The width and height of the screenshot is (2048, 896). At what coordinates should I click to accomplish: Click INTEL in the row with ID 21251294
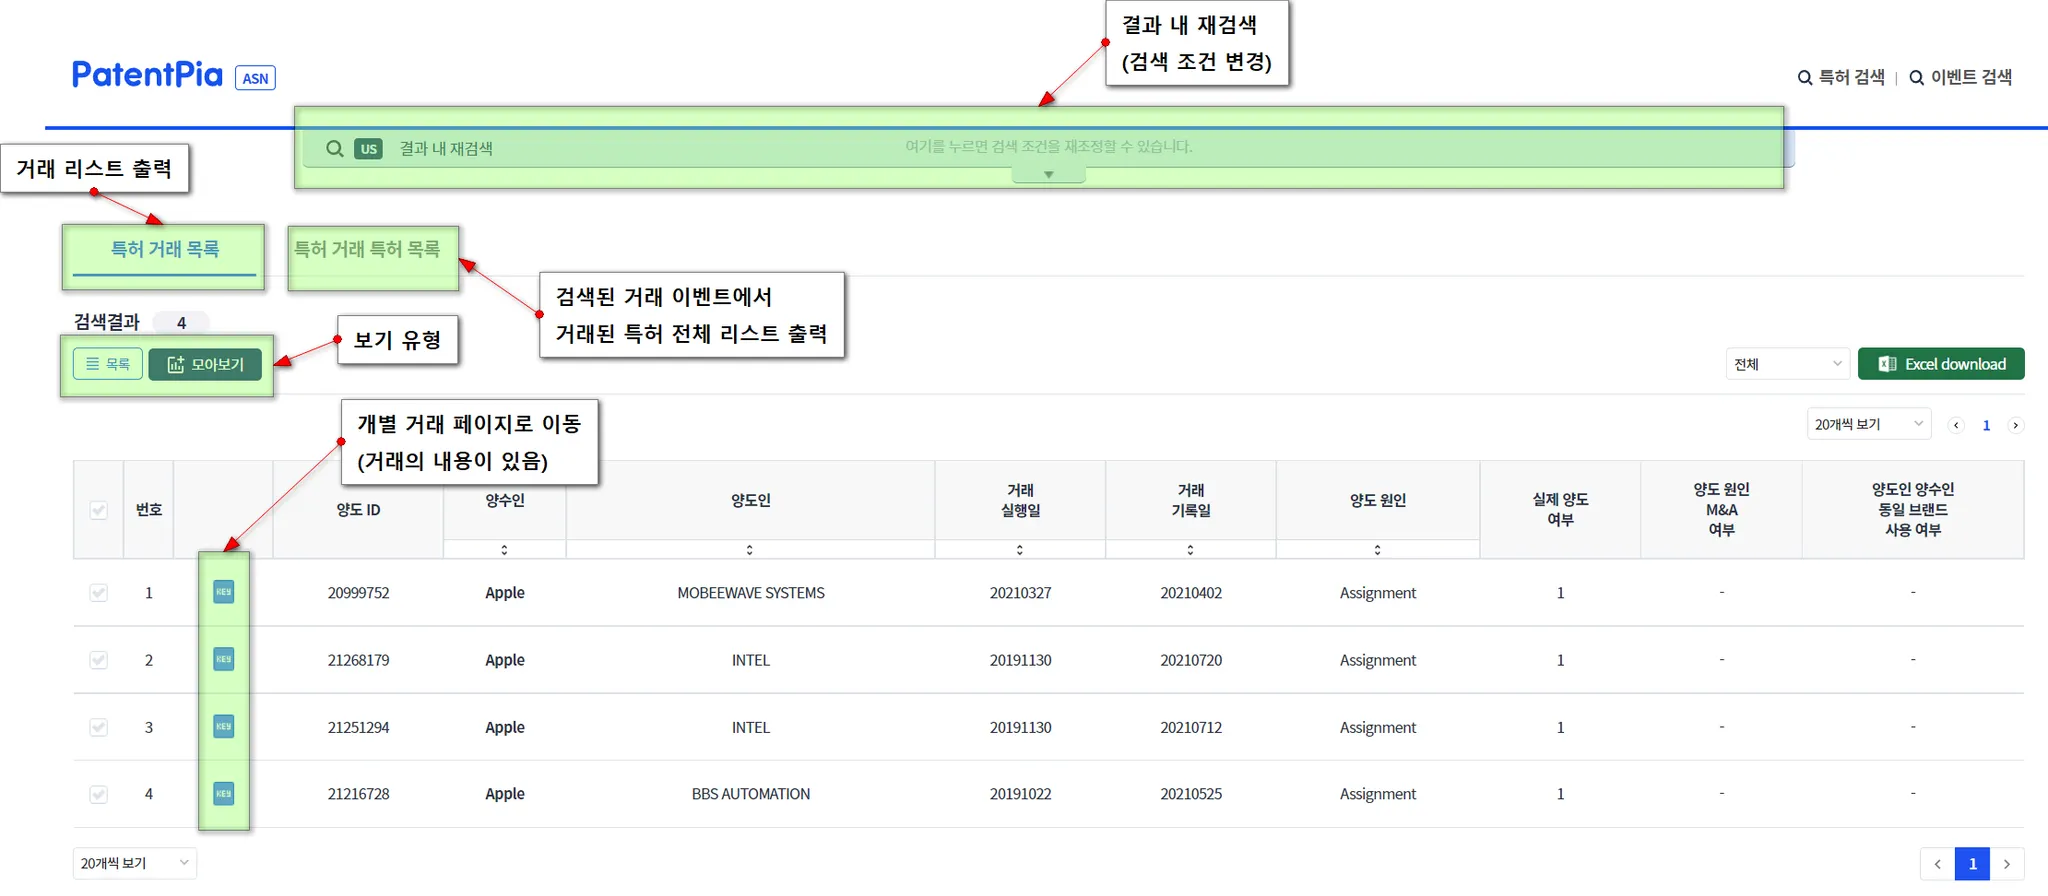pos(751,727)
